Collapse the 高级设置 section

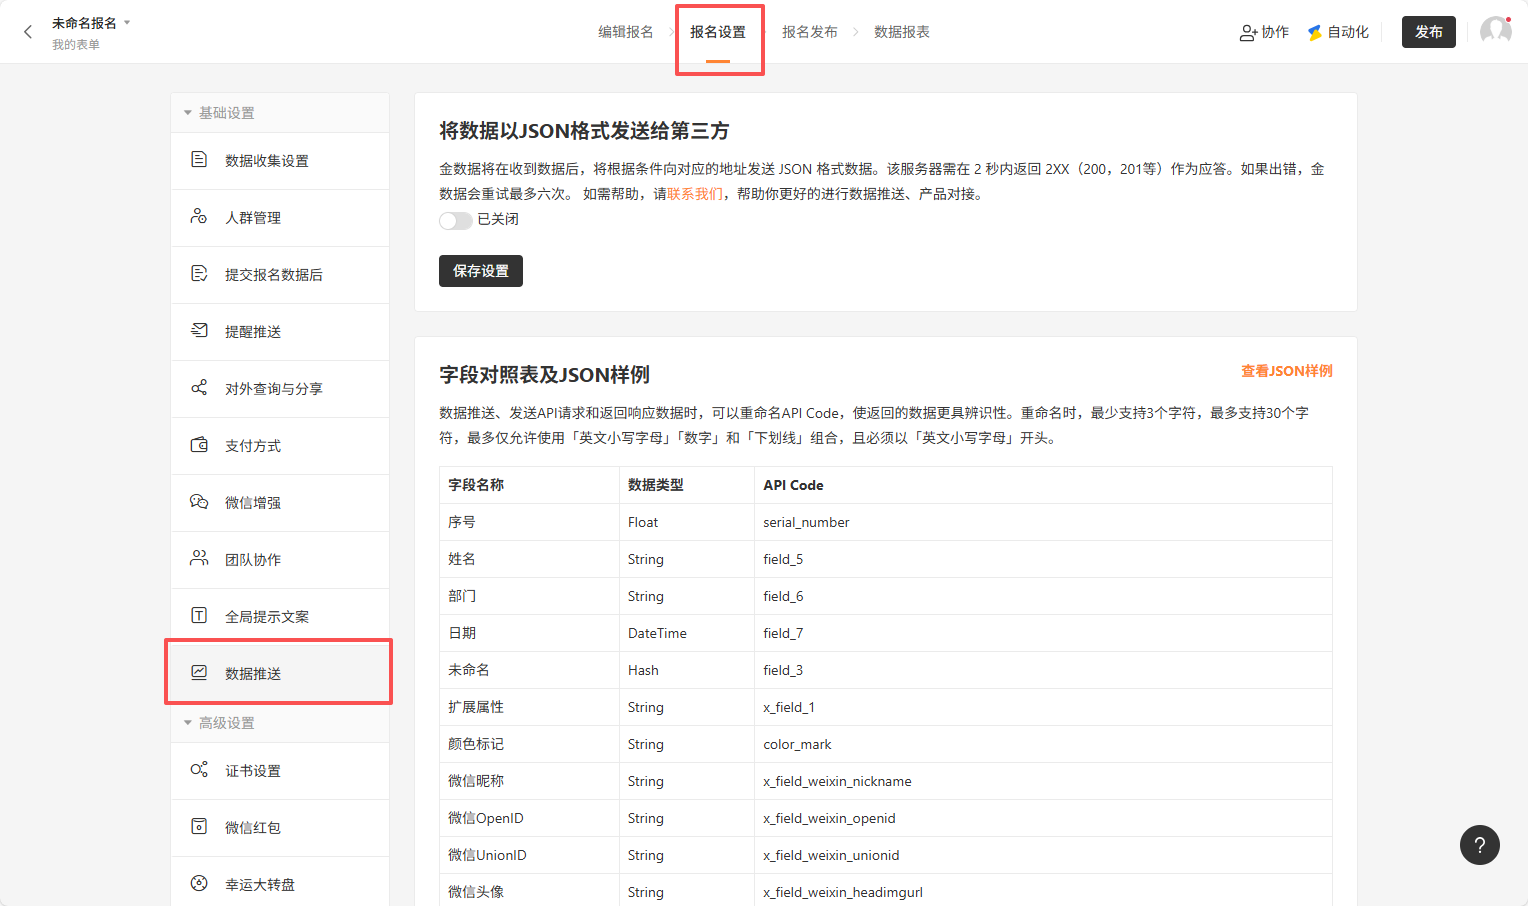[188, 723]
